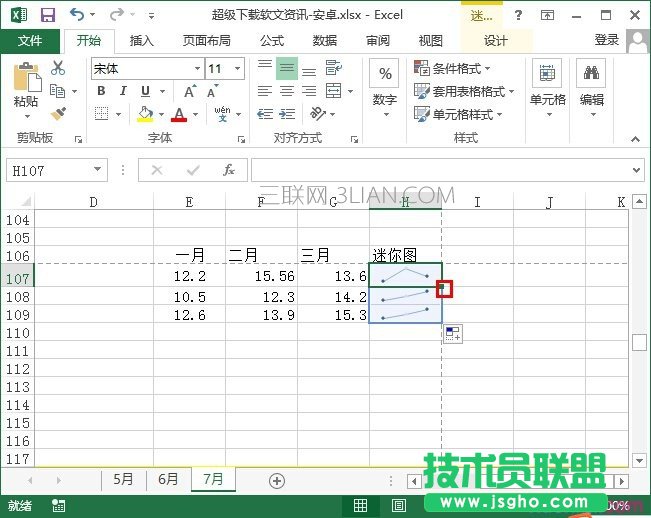Viewport: 651px width, 518px height.
Task: Click the Format Painter brush icon
Action: tap(58, 113)
